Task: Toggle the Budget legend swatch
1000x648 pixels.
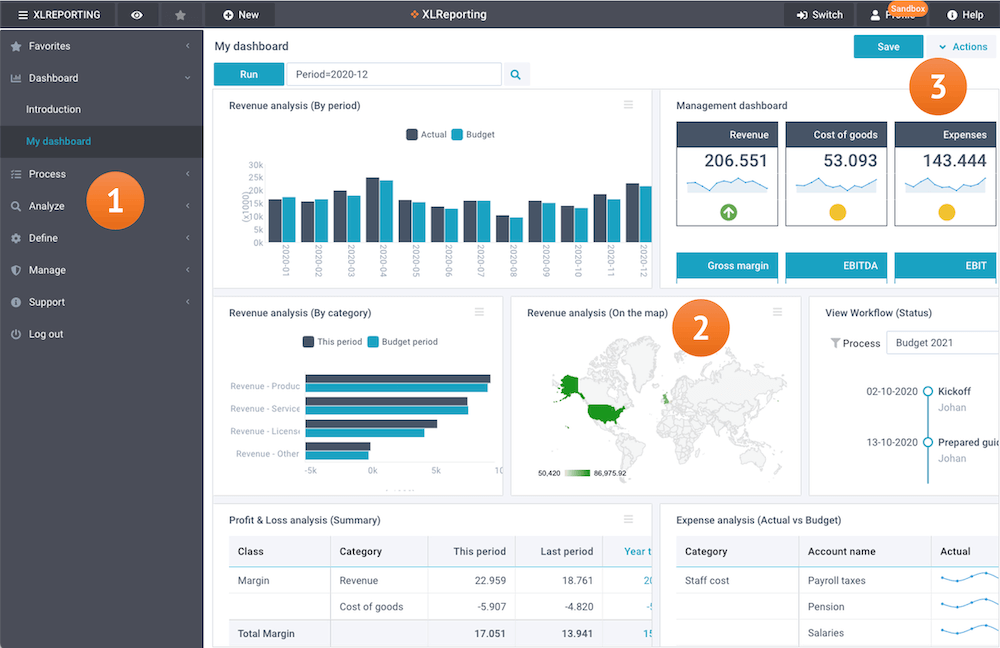Action: tap(457, 135)
